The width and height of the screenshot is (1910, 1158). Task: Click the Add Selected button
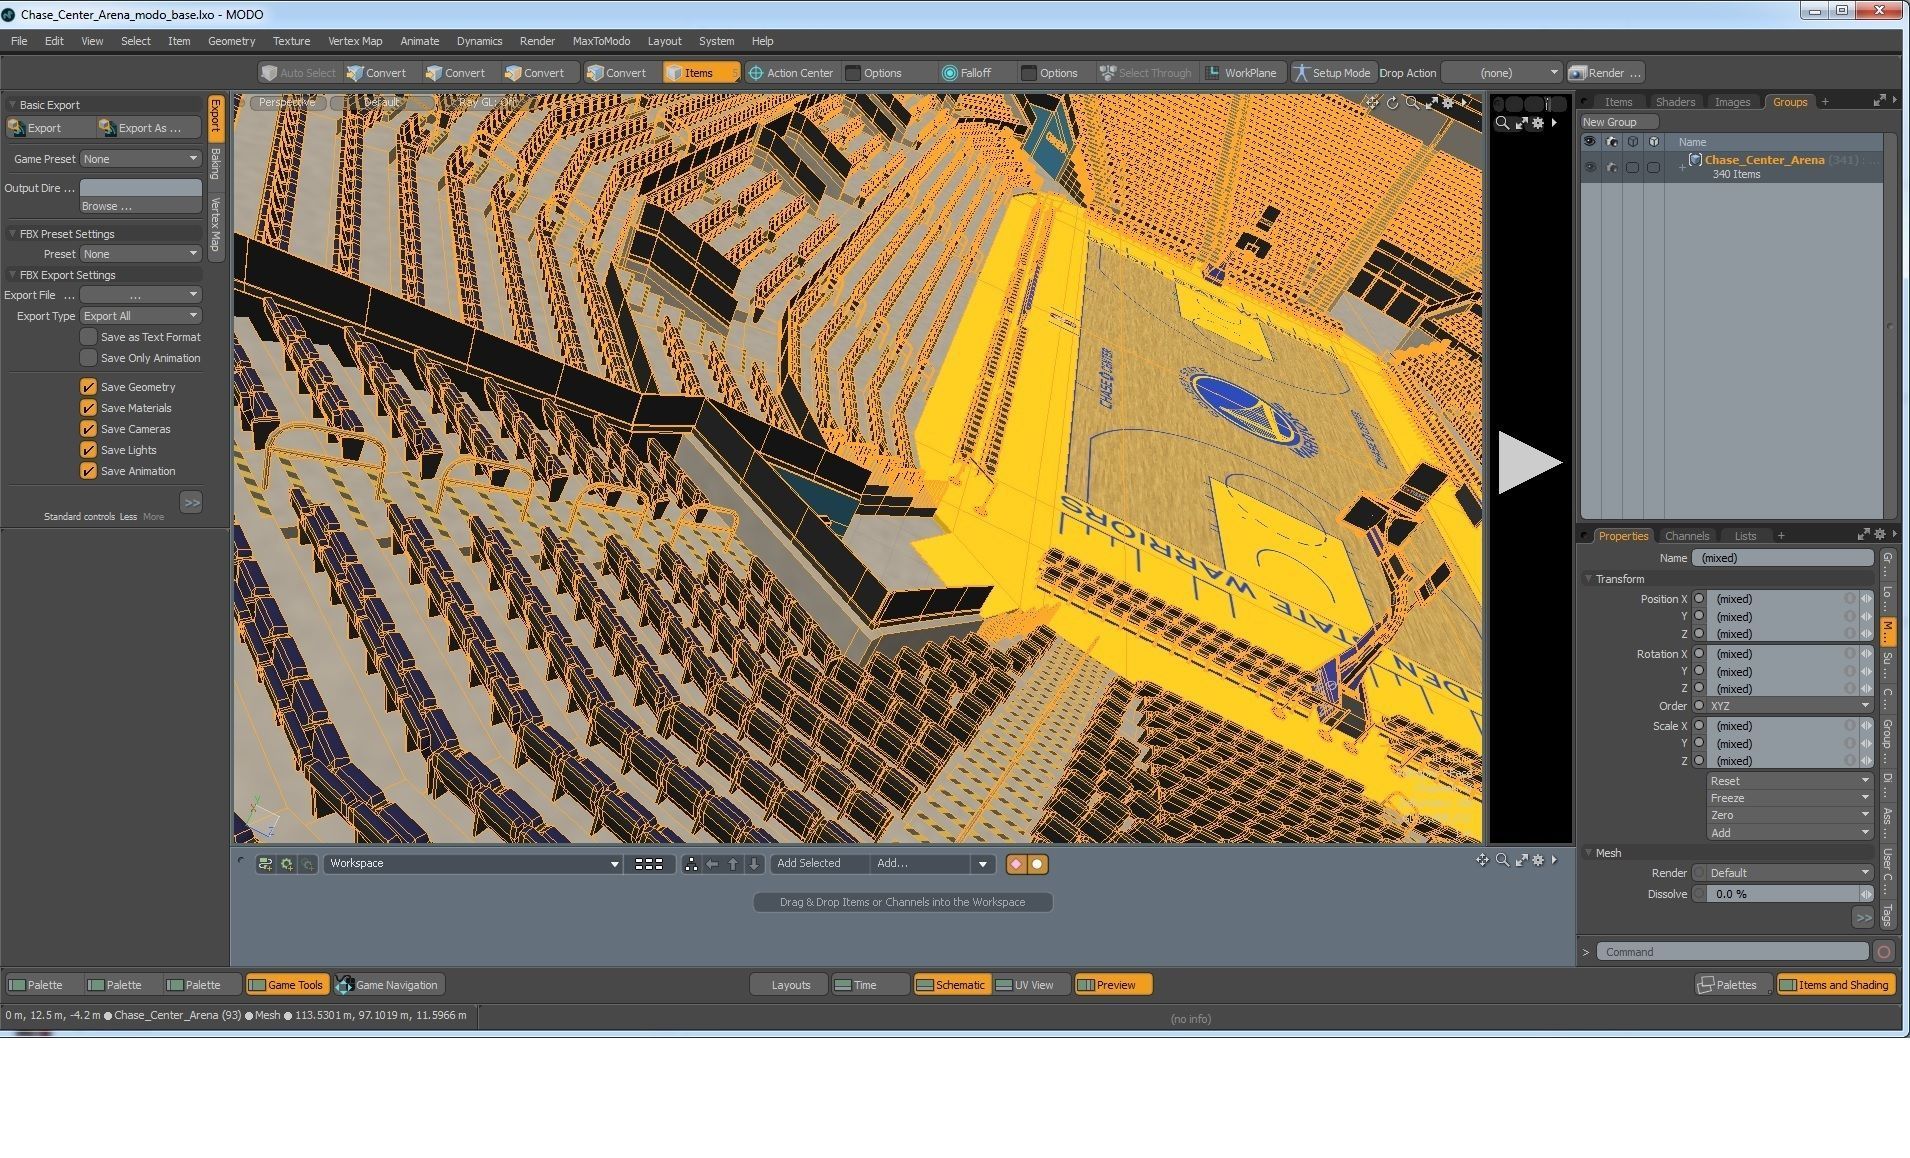tap(819, 864)
